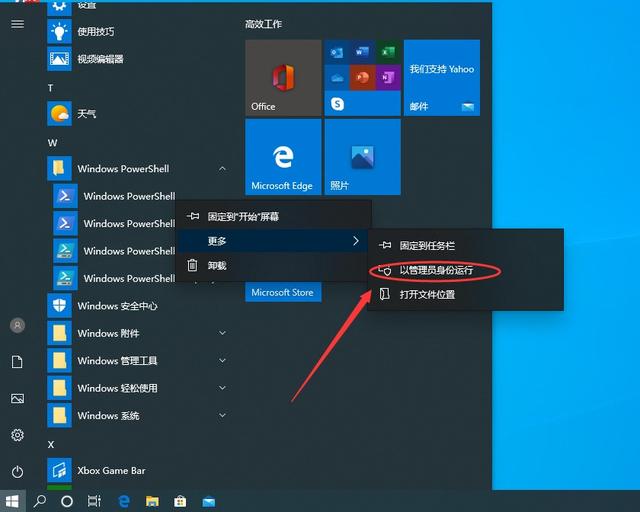Click the Power icon in the sidebar
This screenshot has width=640, height=512.
tap(17, 471)
